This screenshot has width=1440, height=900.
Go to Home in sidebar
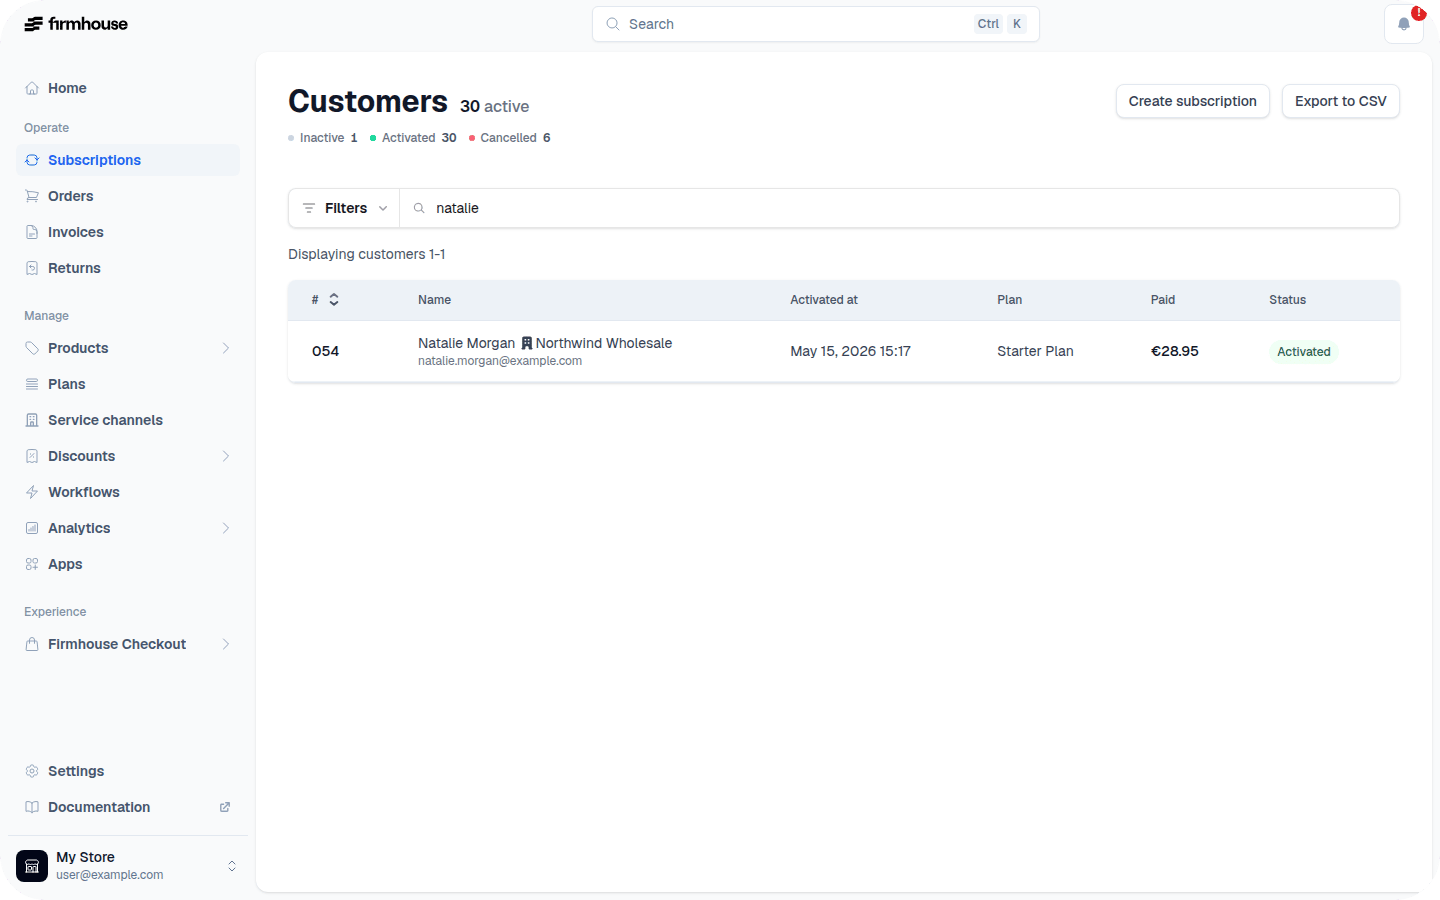point(128,88)
